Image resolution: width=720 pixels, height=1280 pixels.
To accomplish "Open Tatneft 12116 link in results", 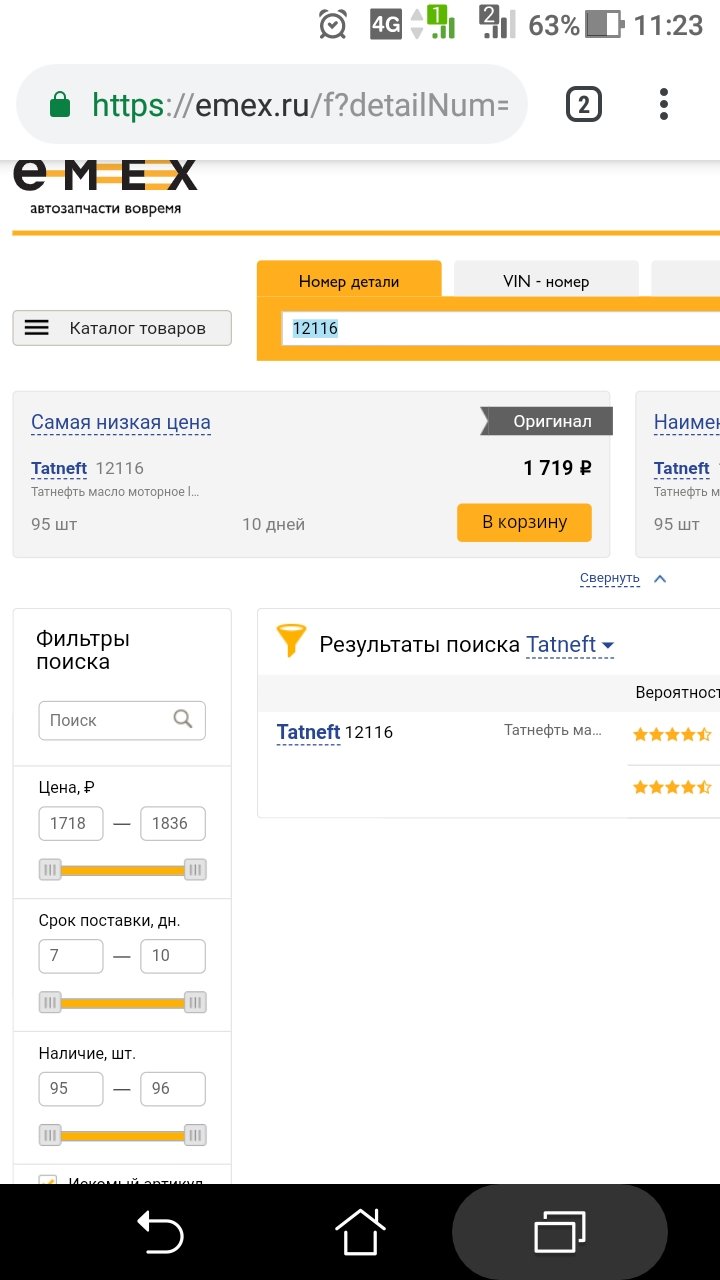I will (x=335, y=733).
